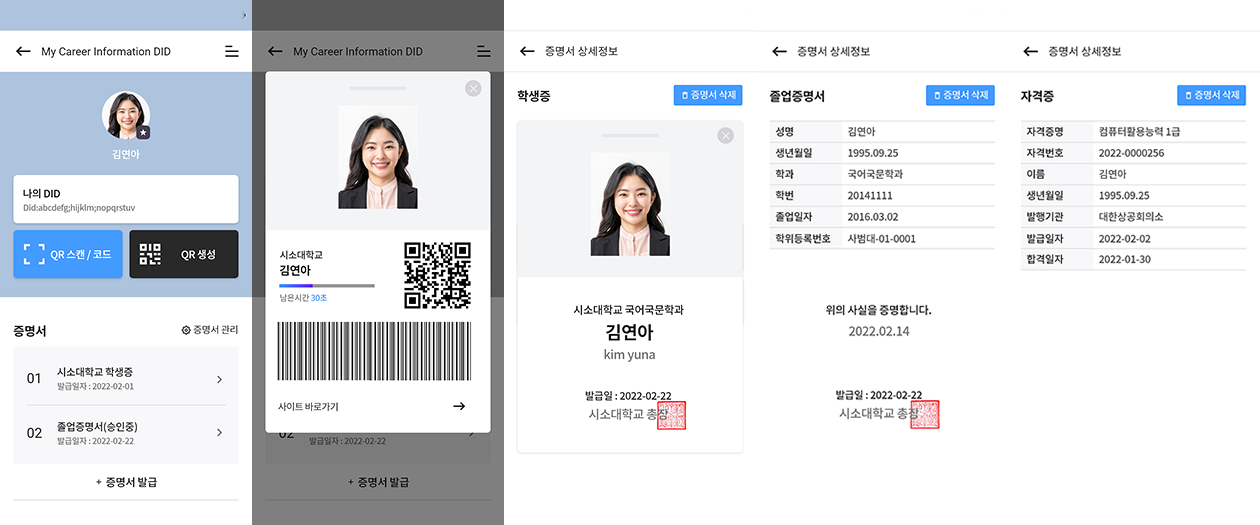This screenshot has height=525, width=1260.
Task: Open QR 스캔 / 코드 button
Action: pos(67,254)
